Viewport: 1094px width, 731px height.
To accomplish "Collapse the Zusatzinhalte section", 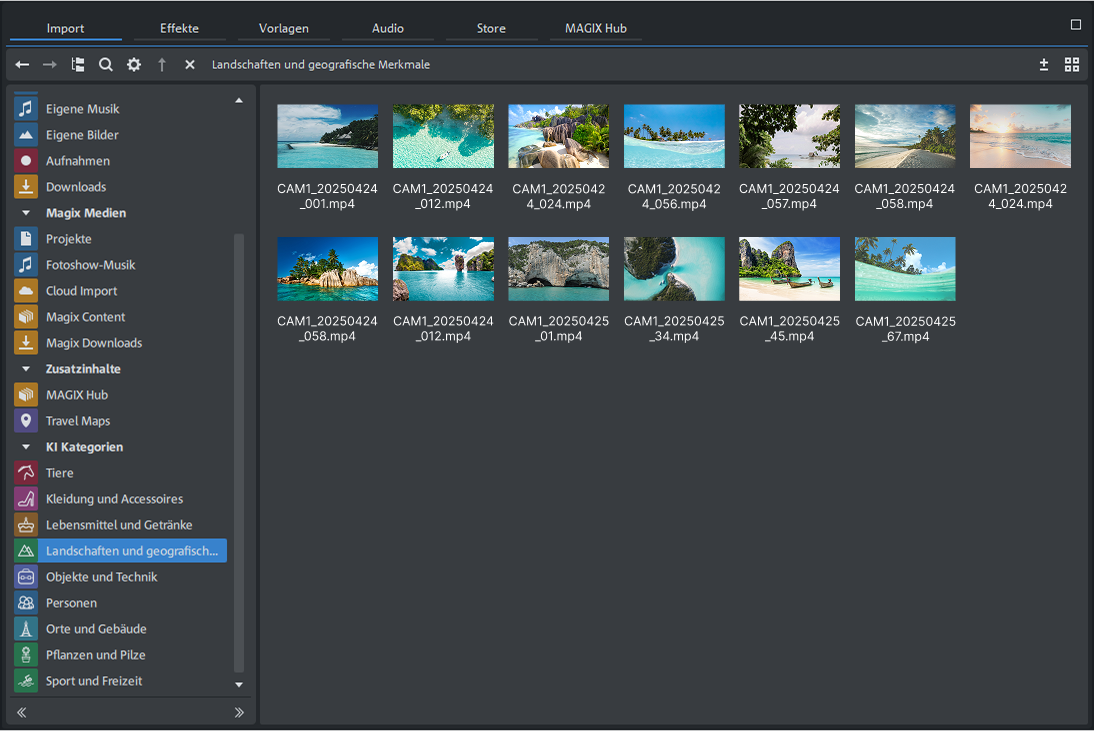I will 25,369.
